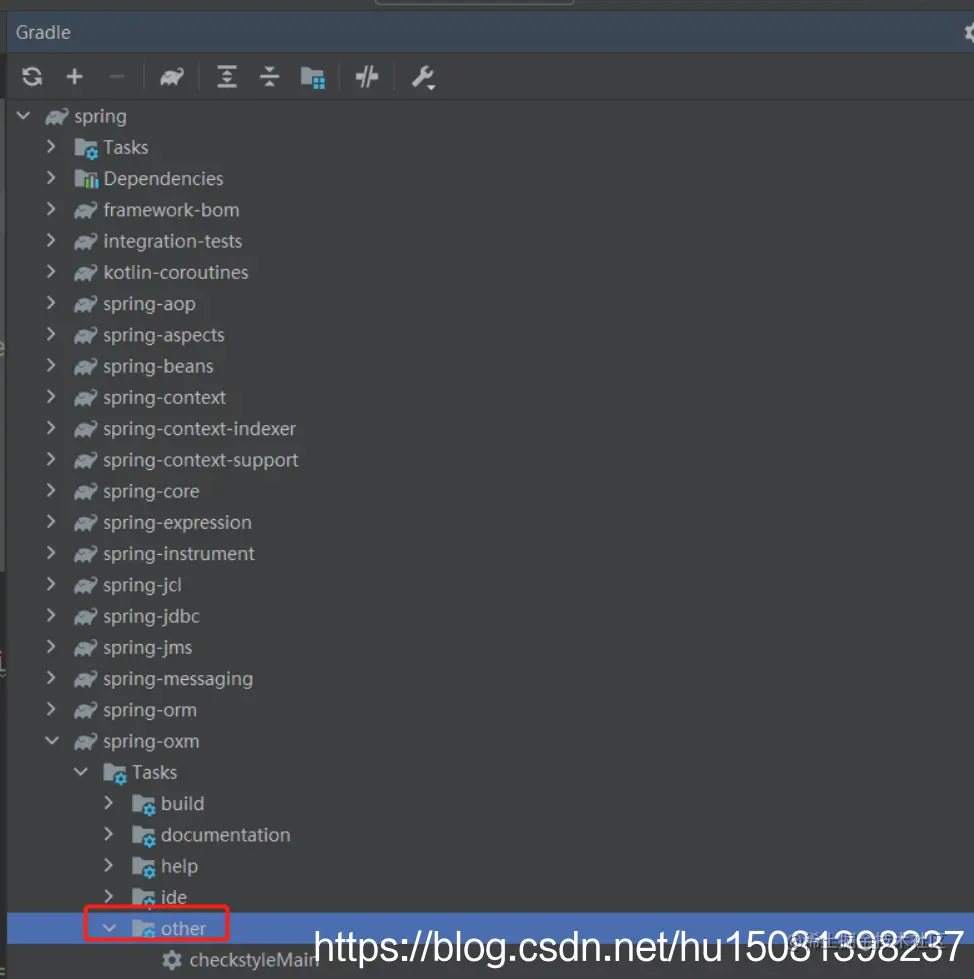The image size is (974, 979).
Task: Select spring-core text label
Action: 152,491
